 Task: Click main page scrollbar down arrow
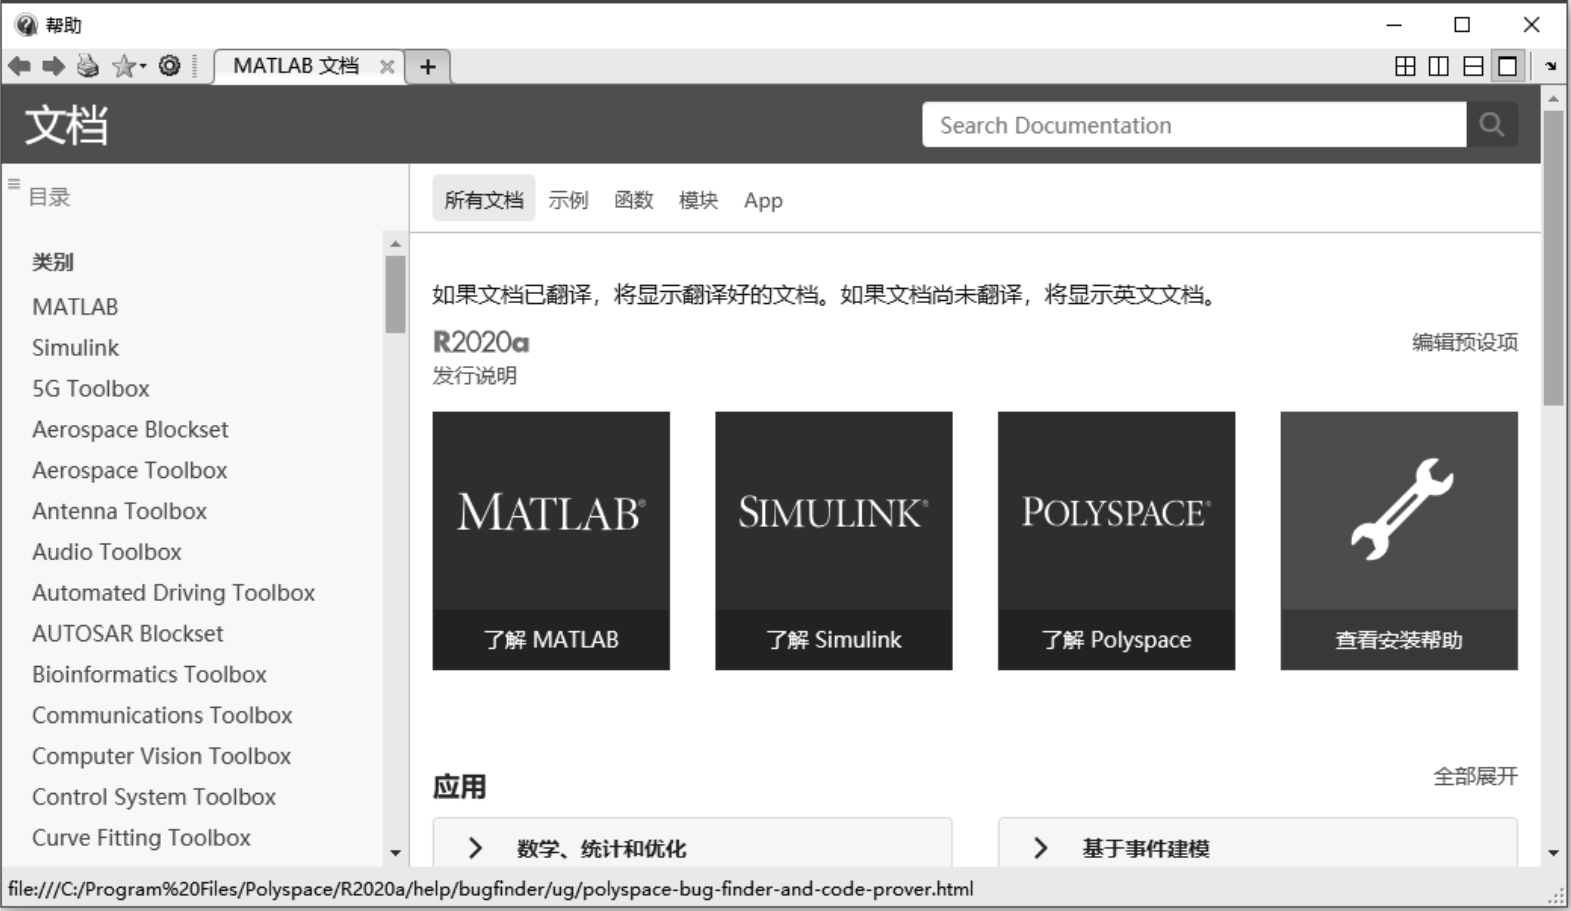(1553, 853)
